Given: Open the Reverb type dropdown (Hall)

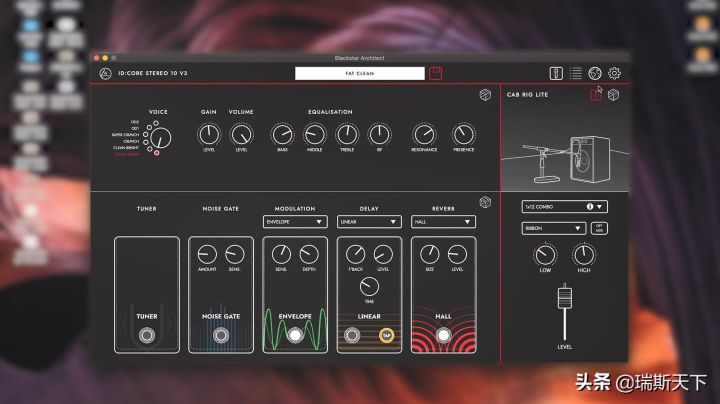Looking at the screenshot, I should point(443,222).
